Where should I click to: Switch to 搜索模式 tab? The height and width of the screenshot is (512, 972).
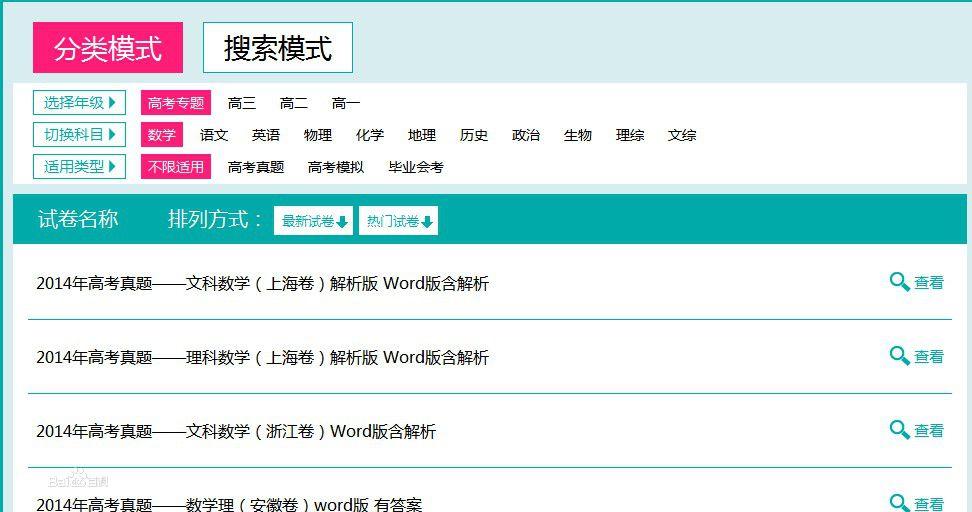tap(277, 48)
